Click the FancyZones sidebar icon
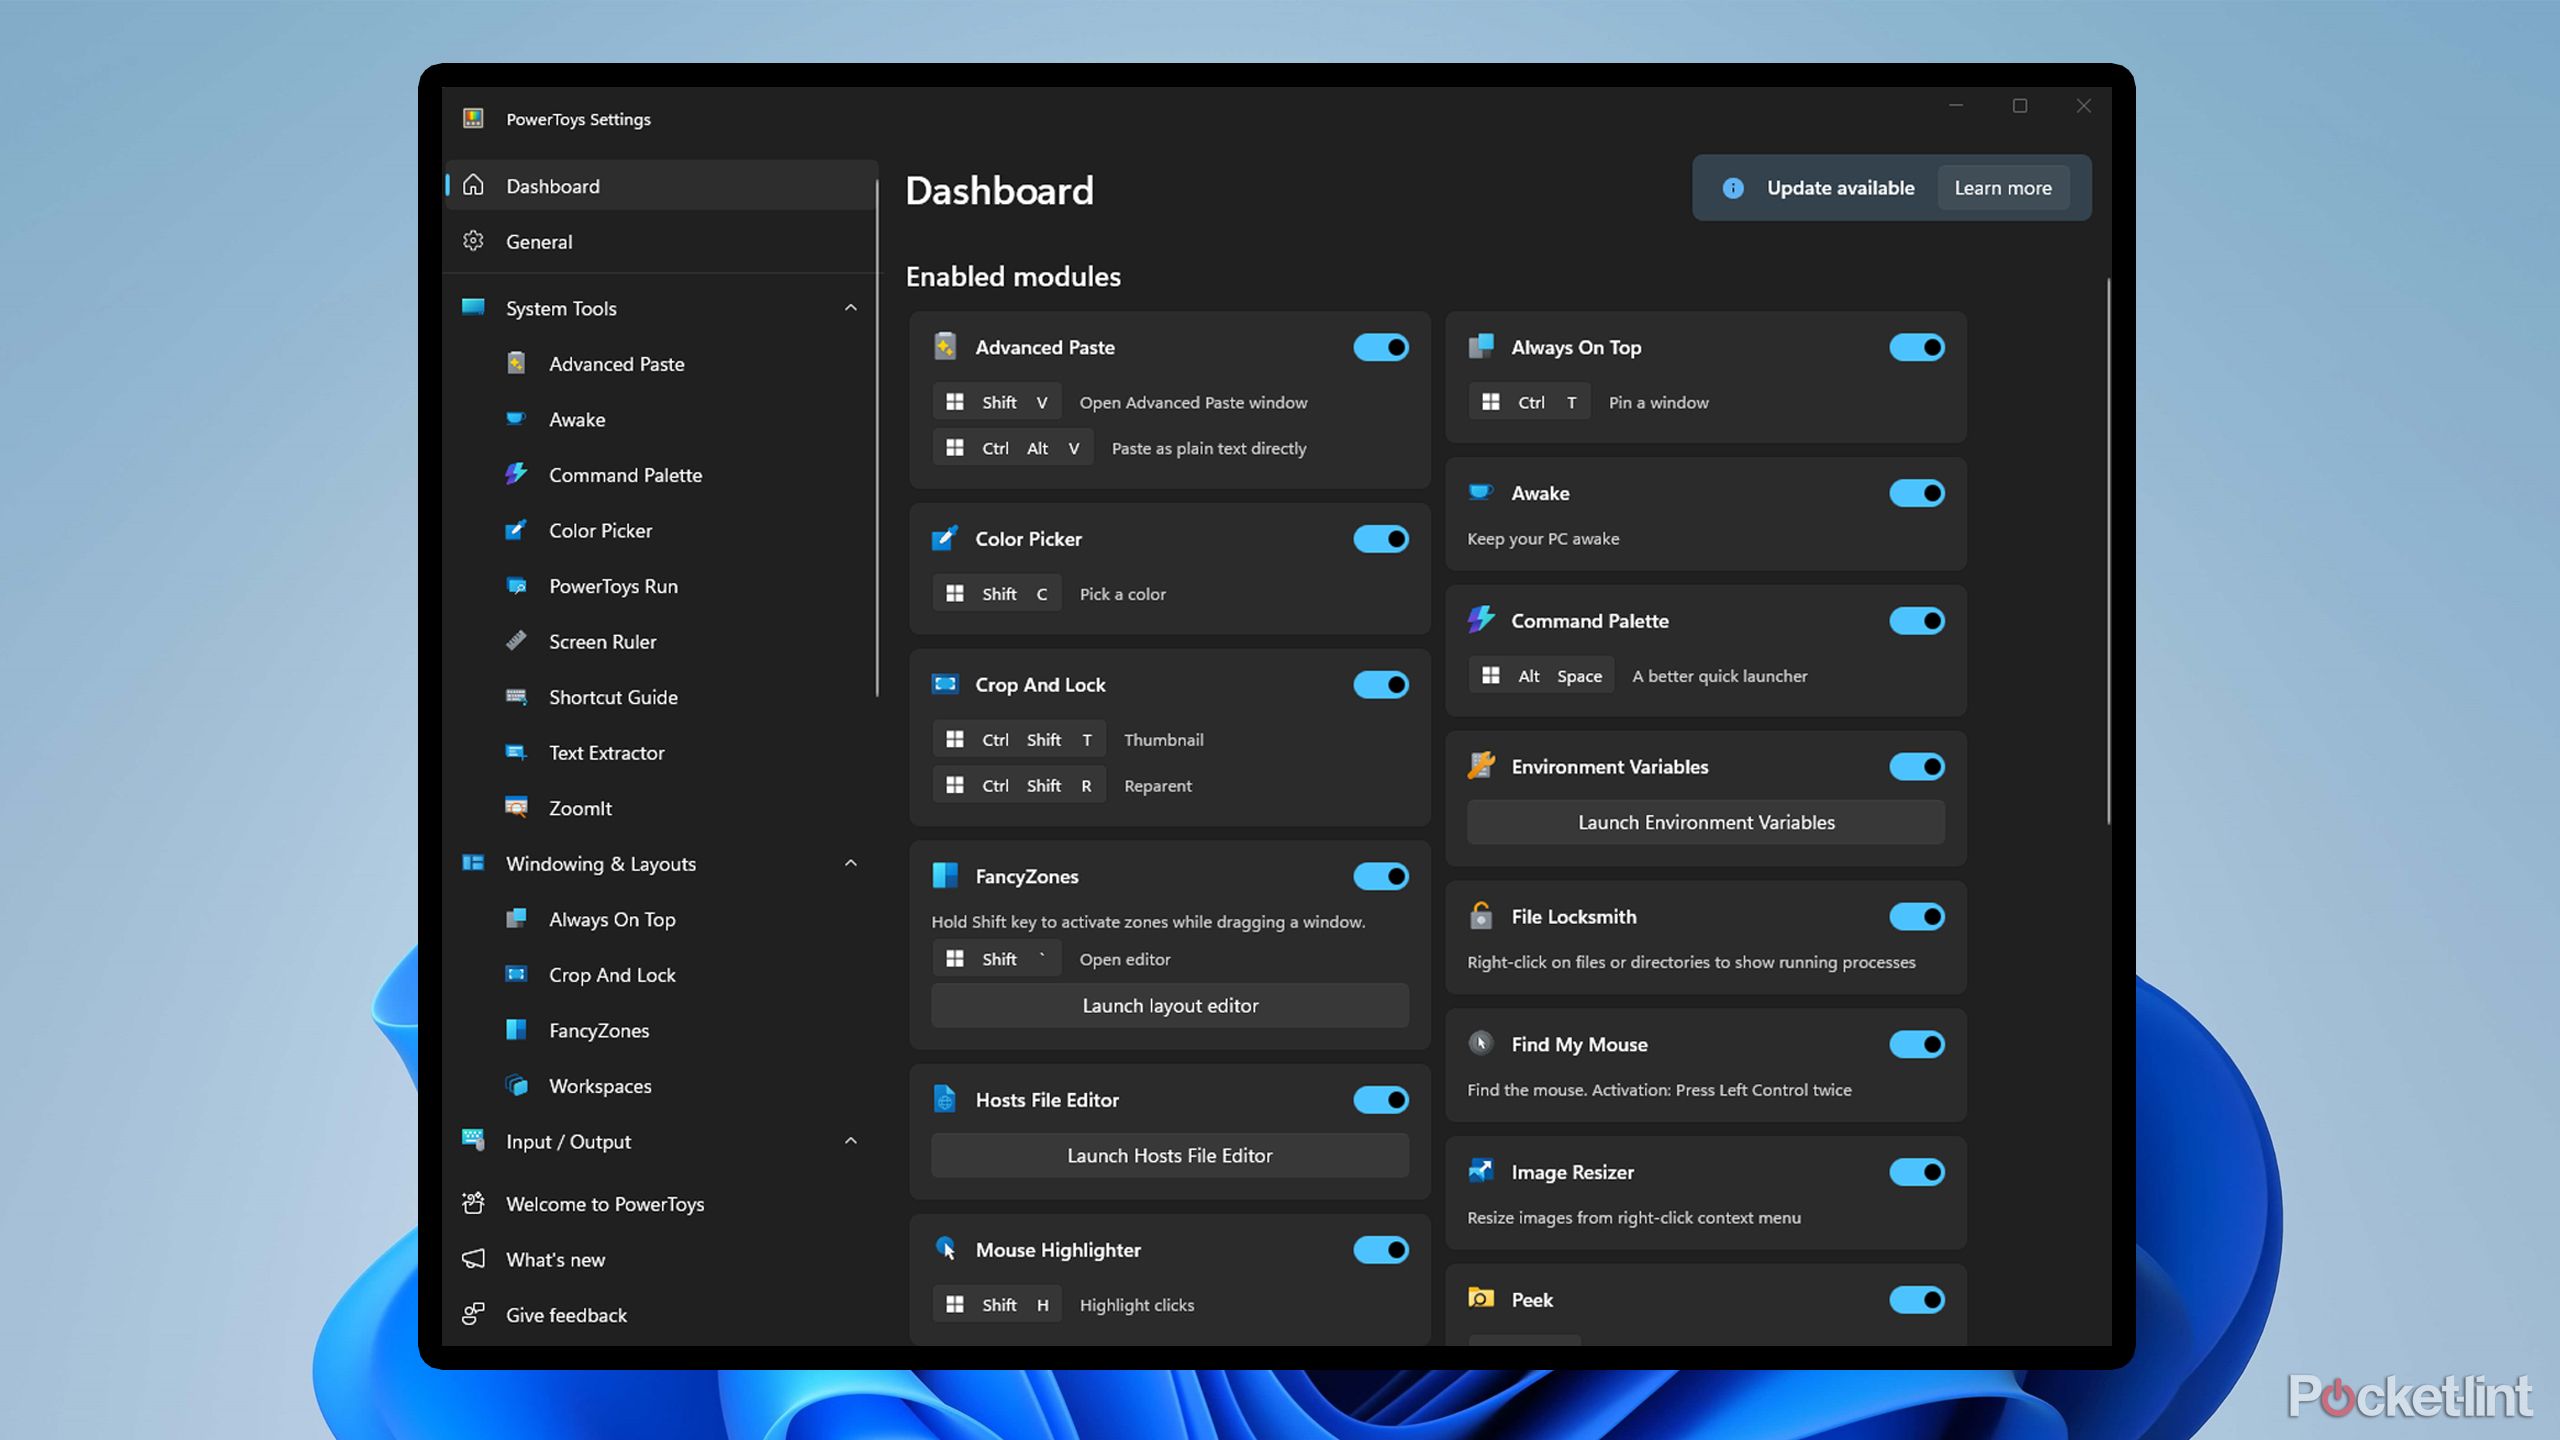Viewport: 2560px width, 1440px height. click(516, 1030)
